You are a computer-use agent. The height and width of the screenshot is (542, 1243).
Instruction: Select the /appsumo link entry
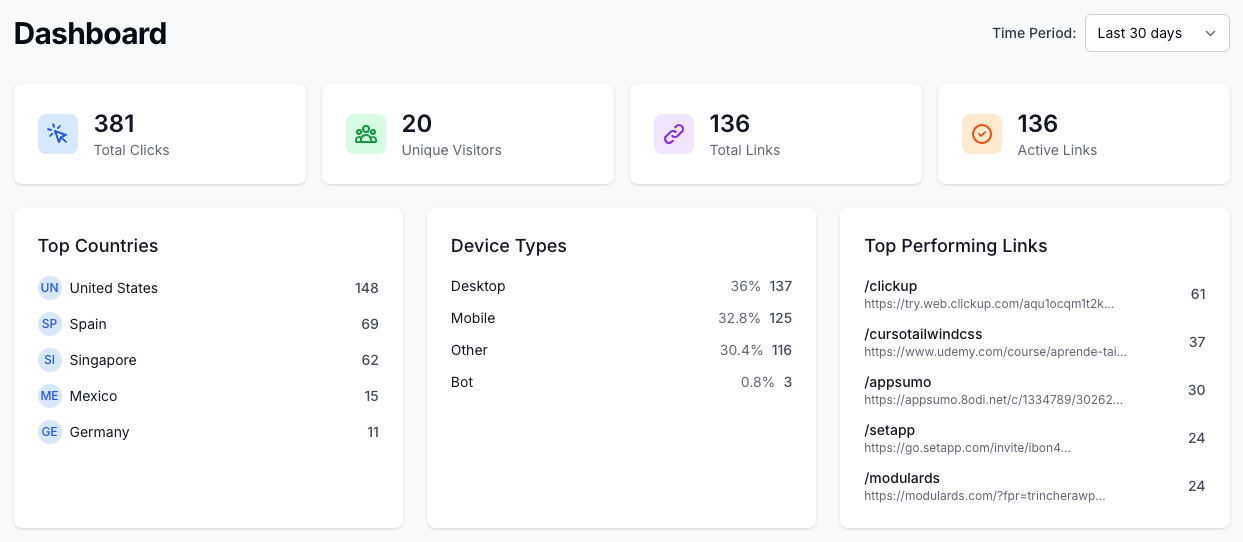tap(897, 382)
